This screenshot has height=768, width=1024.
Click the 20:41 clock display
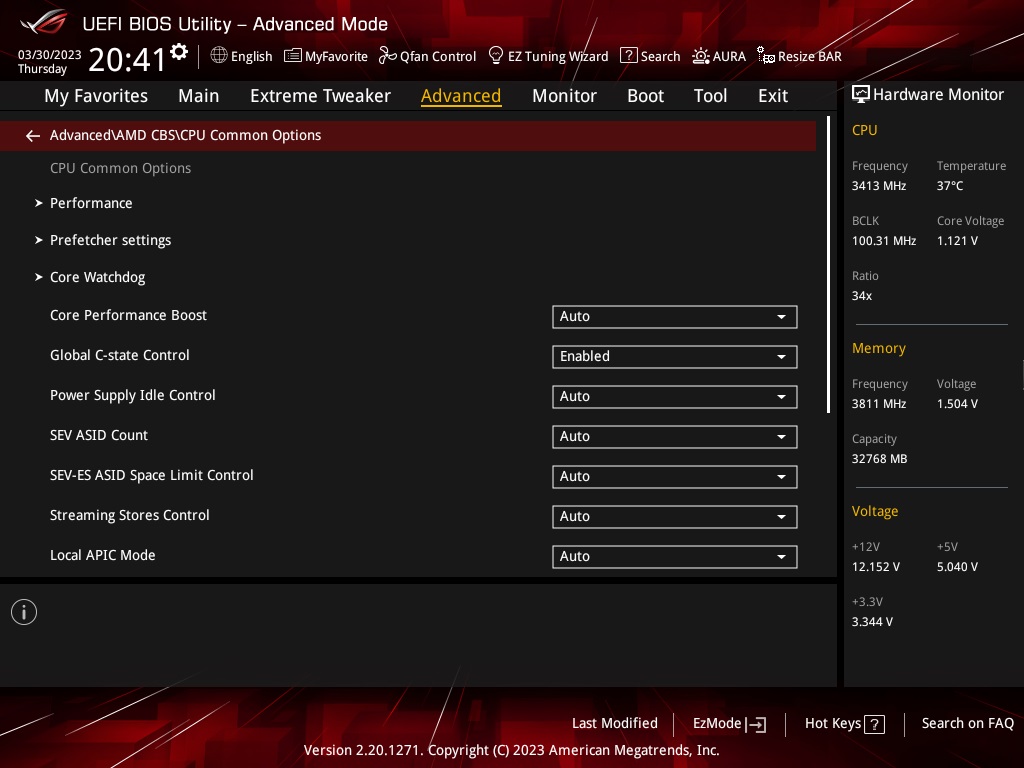coord(127,59)
